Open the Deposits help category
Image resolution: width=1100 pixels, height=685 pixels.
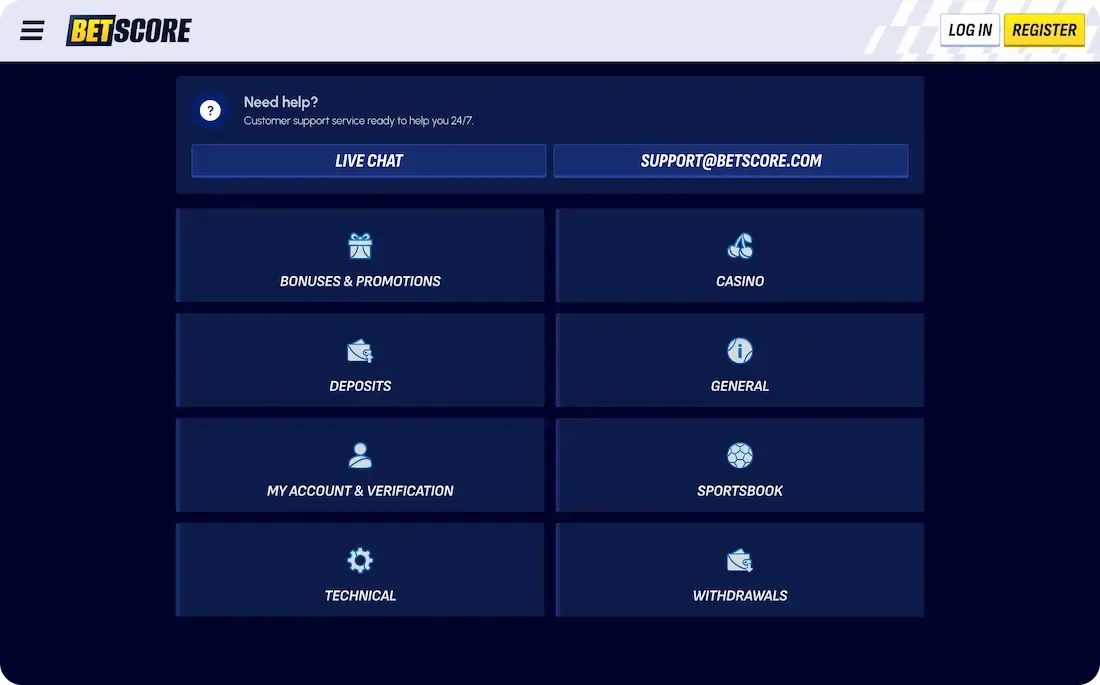pyautogui.click(x=360, y=360)
